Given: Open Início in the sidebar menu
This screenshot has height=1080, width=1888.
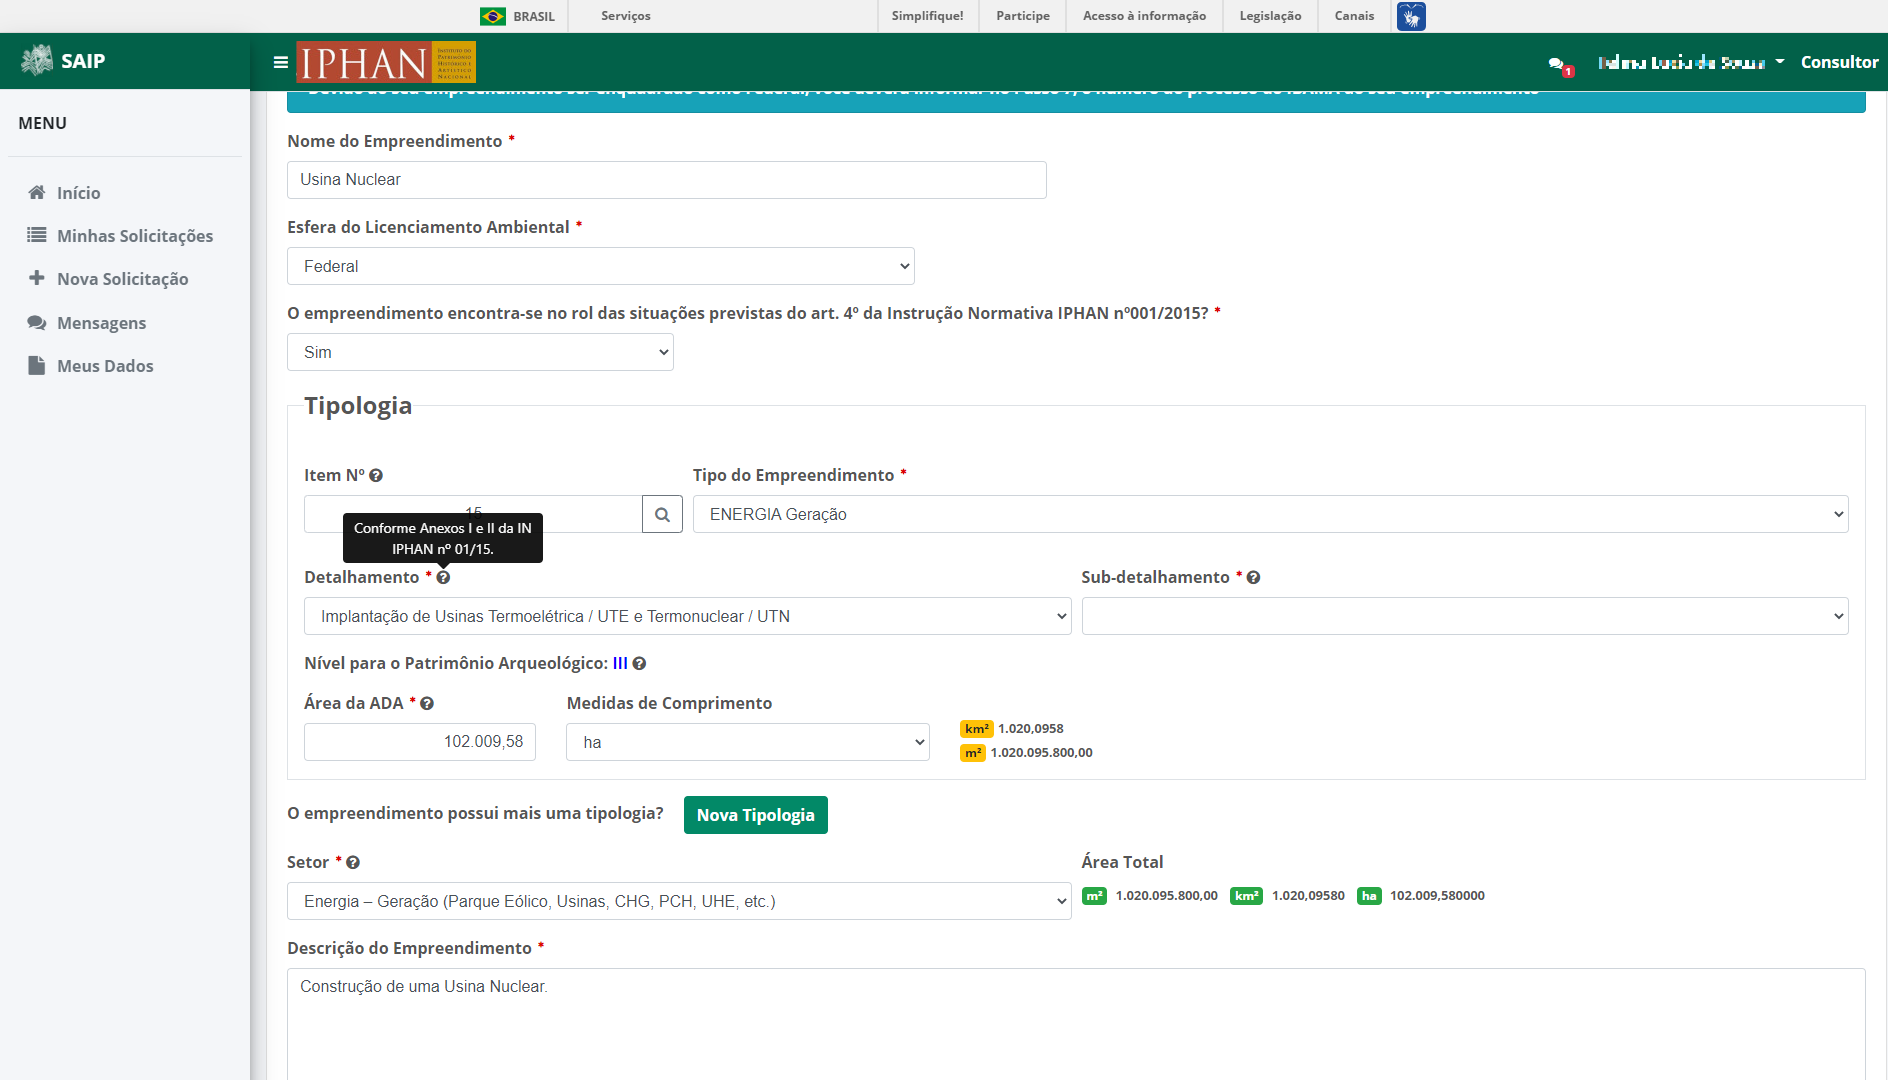Looking at the screenshot, I should [x=79, y=193].
